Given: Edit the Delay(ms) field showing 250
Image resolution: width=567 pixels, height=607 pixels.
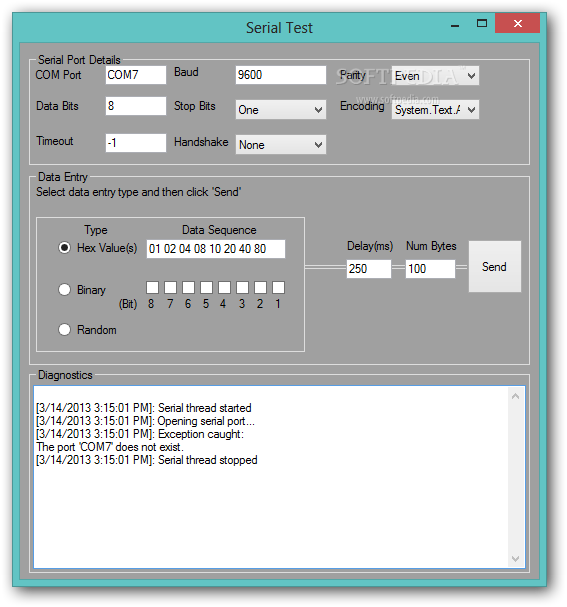Looking at the screenshot, I should [368, 269].
